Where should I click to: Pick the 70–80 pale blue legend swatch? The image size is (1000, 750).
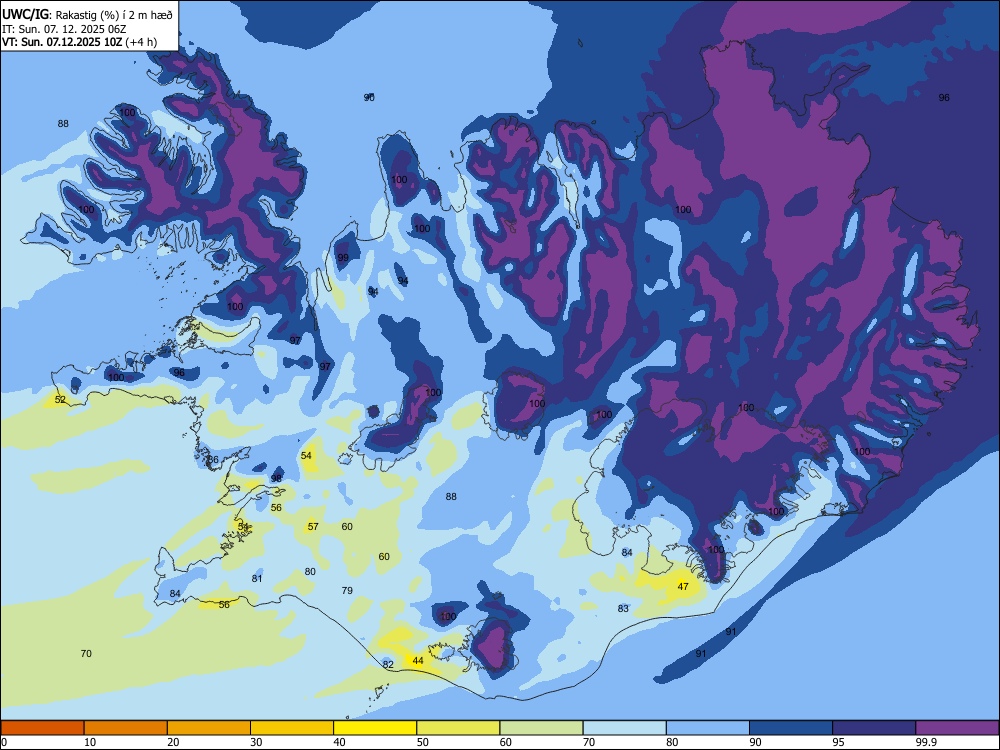coord(625,728)
